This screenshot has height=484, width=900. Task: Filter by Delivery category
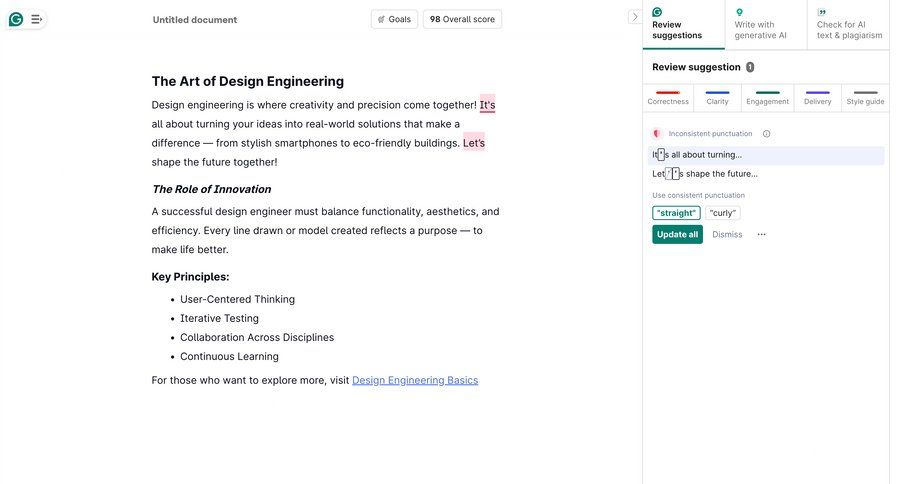(x=817, y=98)
